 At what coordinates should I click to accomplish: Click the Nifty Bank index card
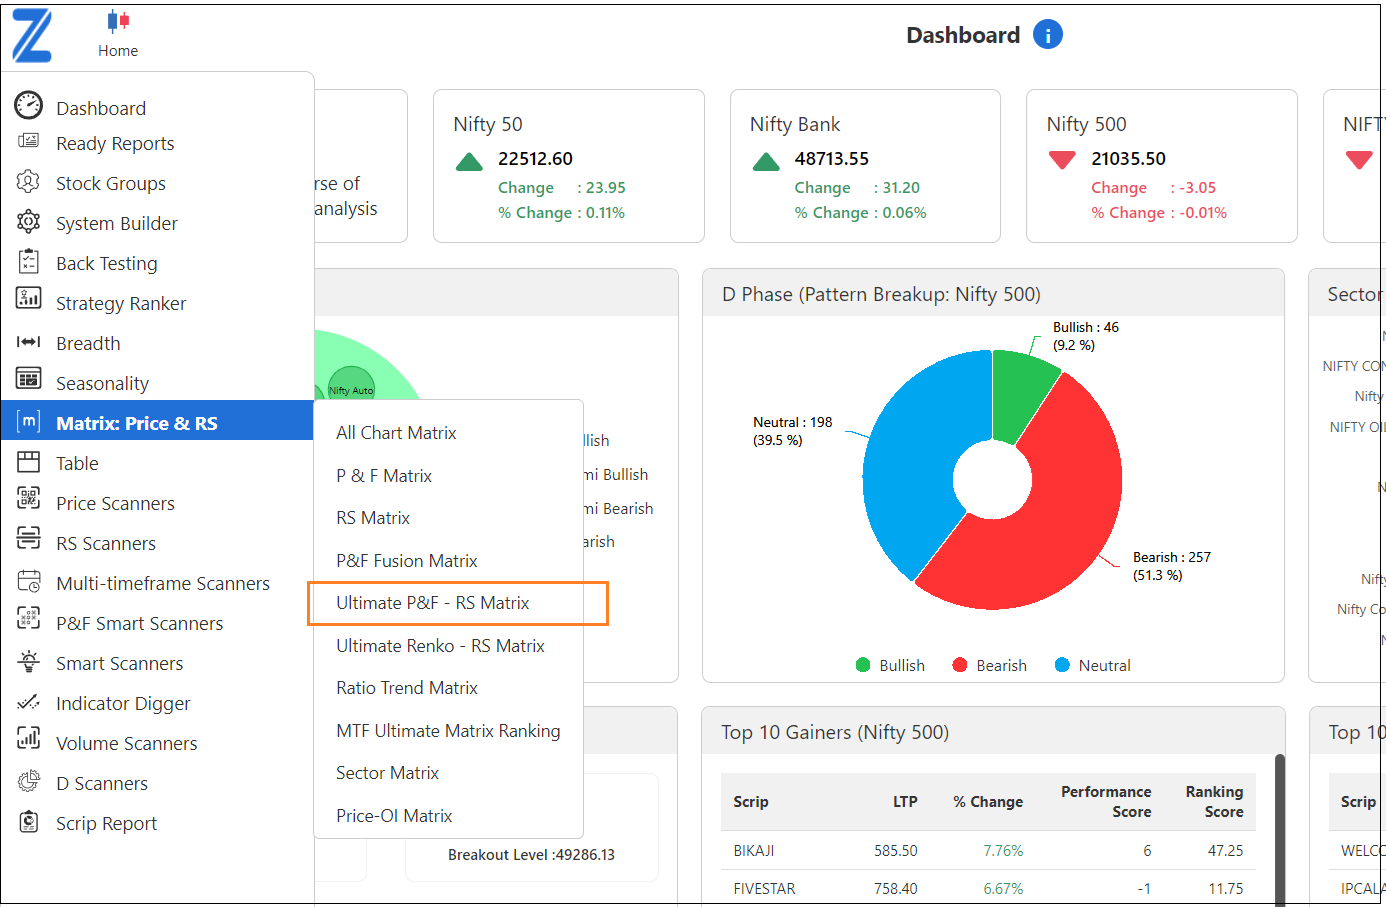pyautogui.click(x=865, y=166)
